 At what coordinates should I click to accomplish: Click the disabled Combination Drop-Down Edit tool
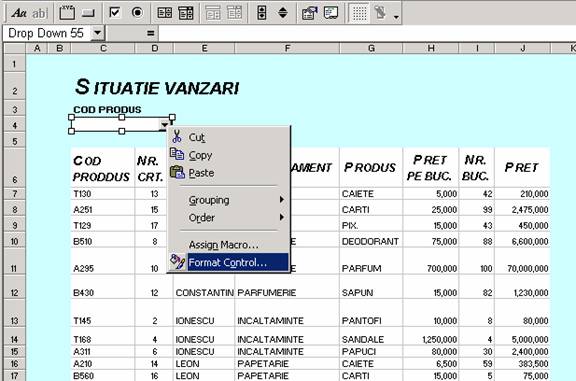tap(234, 13)
